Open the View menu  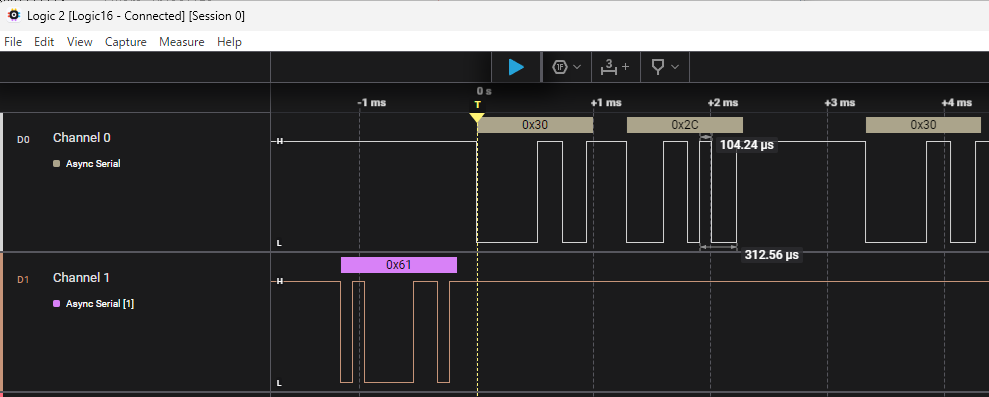click(79, 42)
